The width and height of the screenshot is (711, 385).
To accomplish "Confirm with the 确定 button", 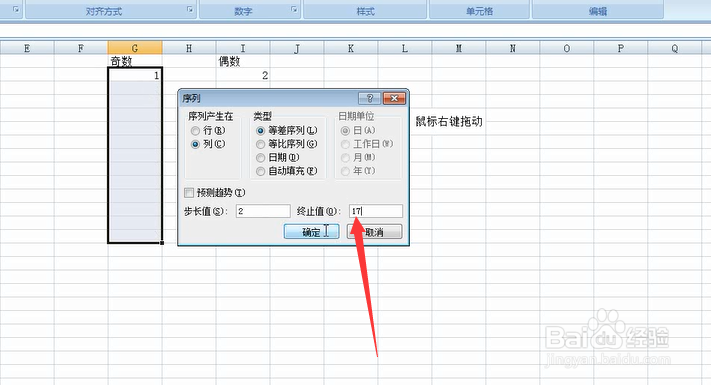I will point(311,232).
